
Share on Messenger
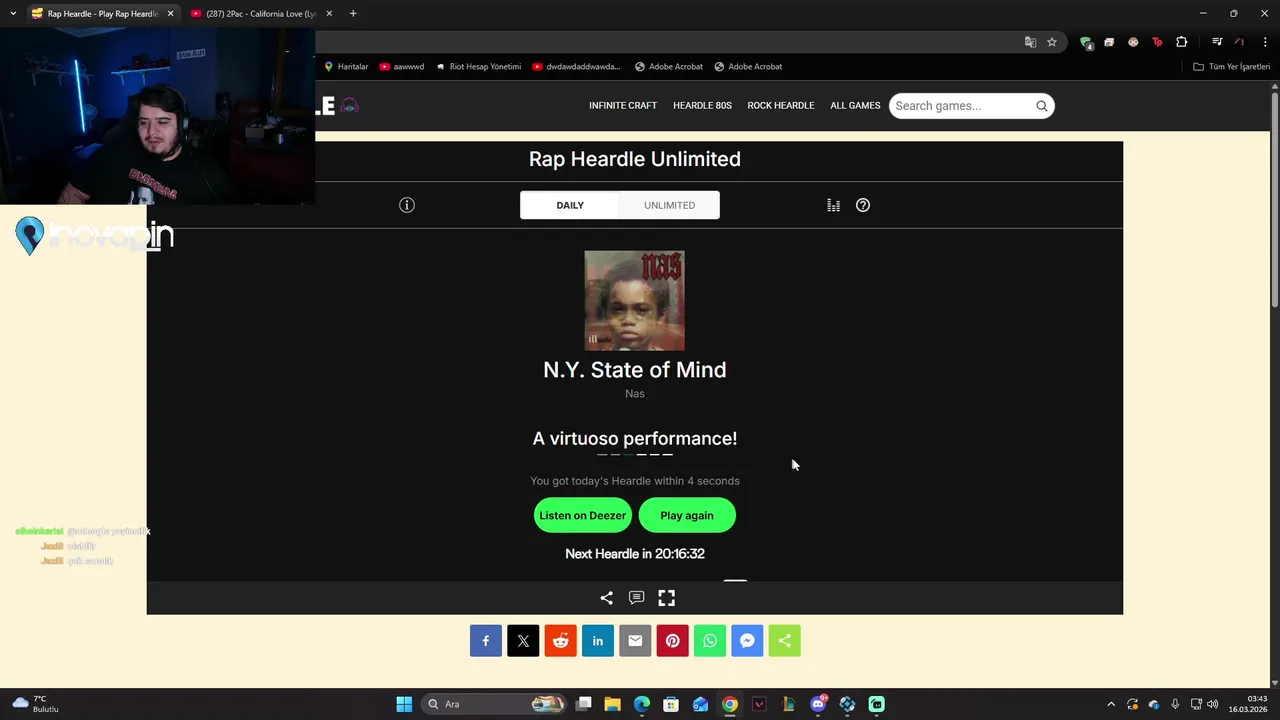pos(747,641)
